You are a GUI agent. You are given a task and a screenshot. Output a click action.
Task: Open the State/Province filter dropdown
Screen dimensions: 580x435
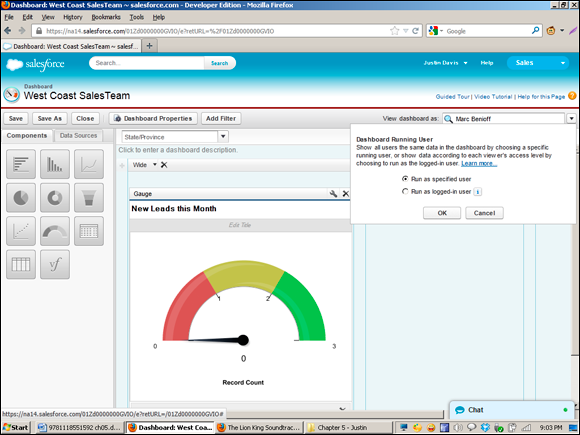coord(223,136)
